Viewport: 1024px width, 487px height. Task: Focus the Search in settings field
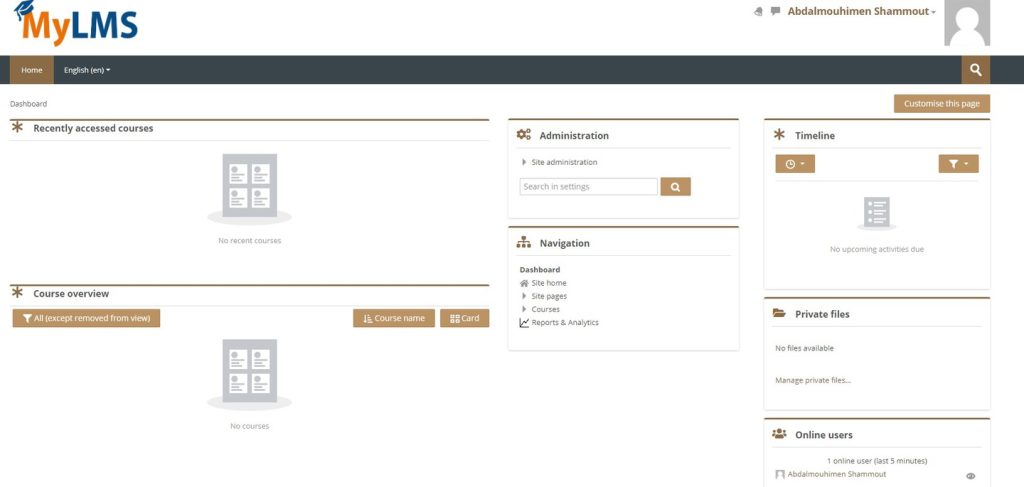(x=588, y=187)
